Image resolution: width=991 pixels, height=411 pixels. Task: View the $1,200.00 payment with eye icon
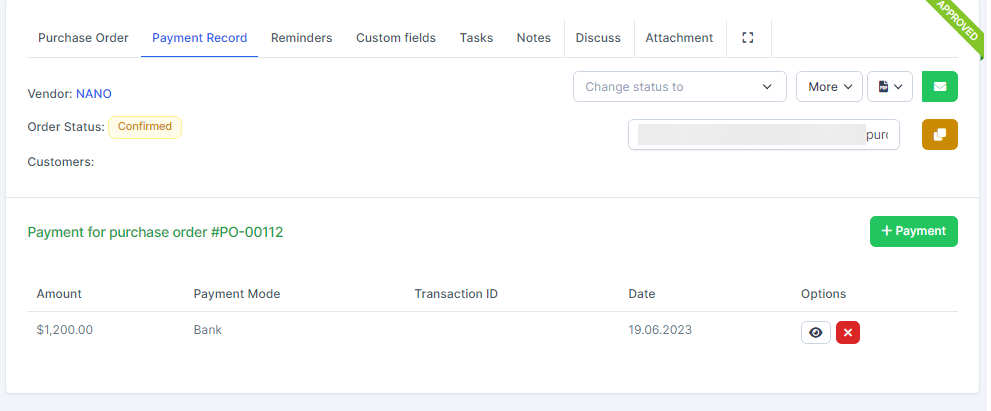coord(815,333)
